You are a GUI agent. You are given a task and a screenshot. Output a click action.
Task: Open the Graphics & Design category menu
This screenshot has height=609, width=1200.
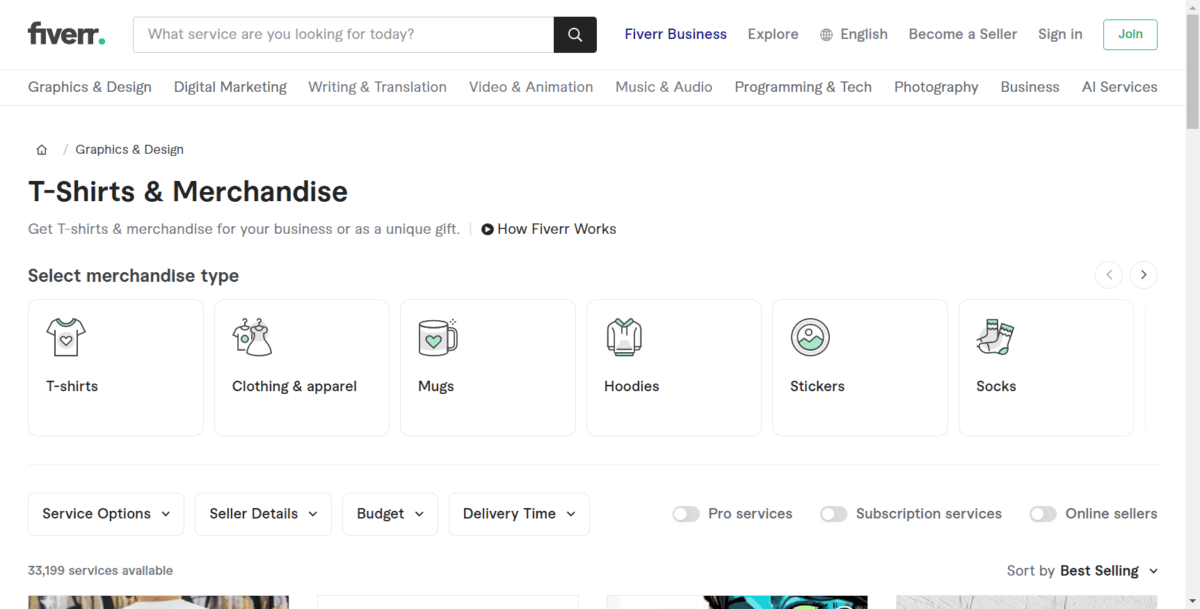[90, 87]
